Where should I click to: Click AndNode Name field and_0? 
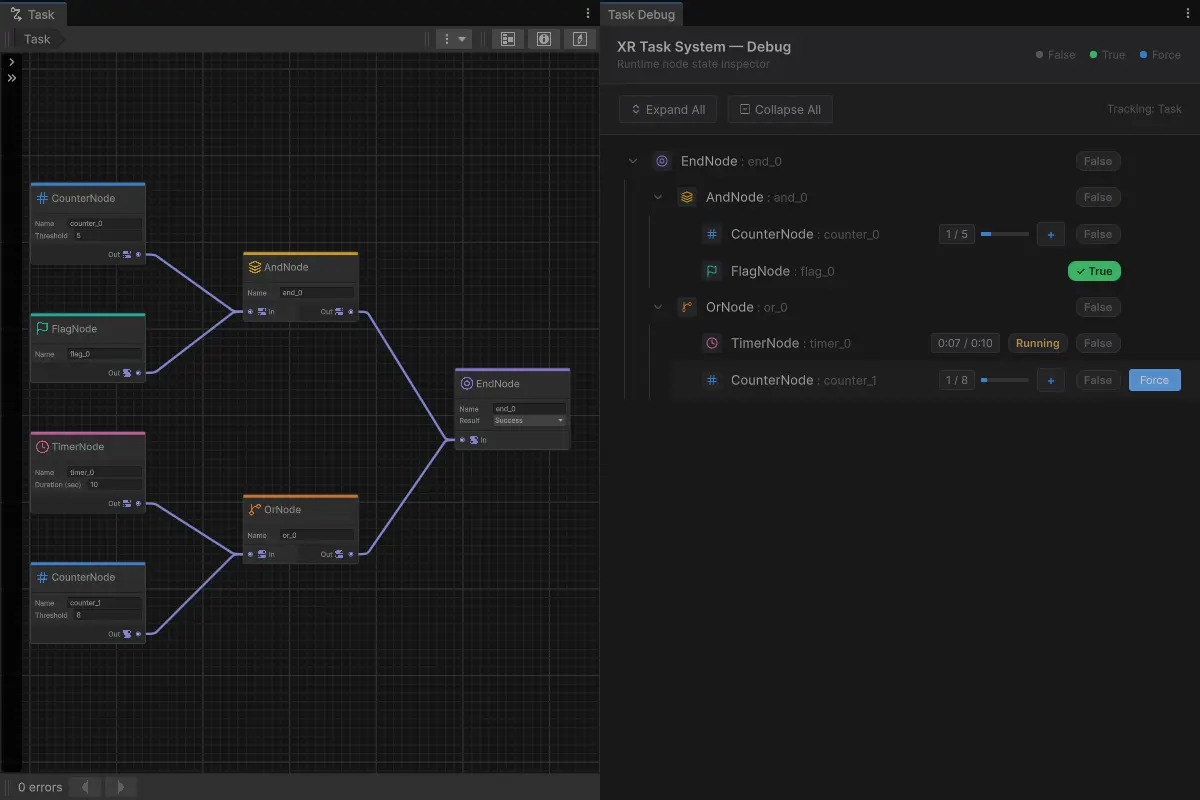click(x=316, y=293)
